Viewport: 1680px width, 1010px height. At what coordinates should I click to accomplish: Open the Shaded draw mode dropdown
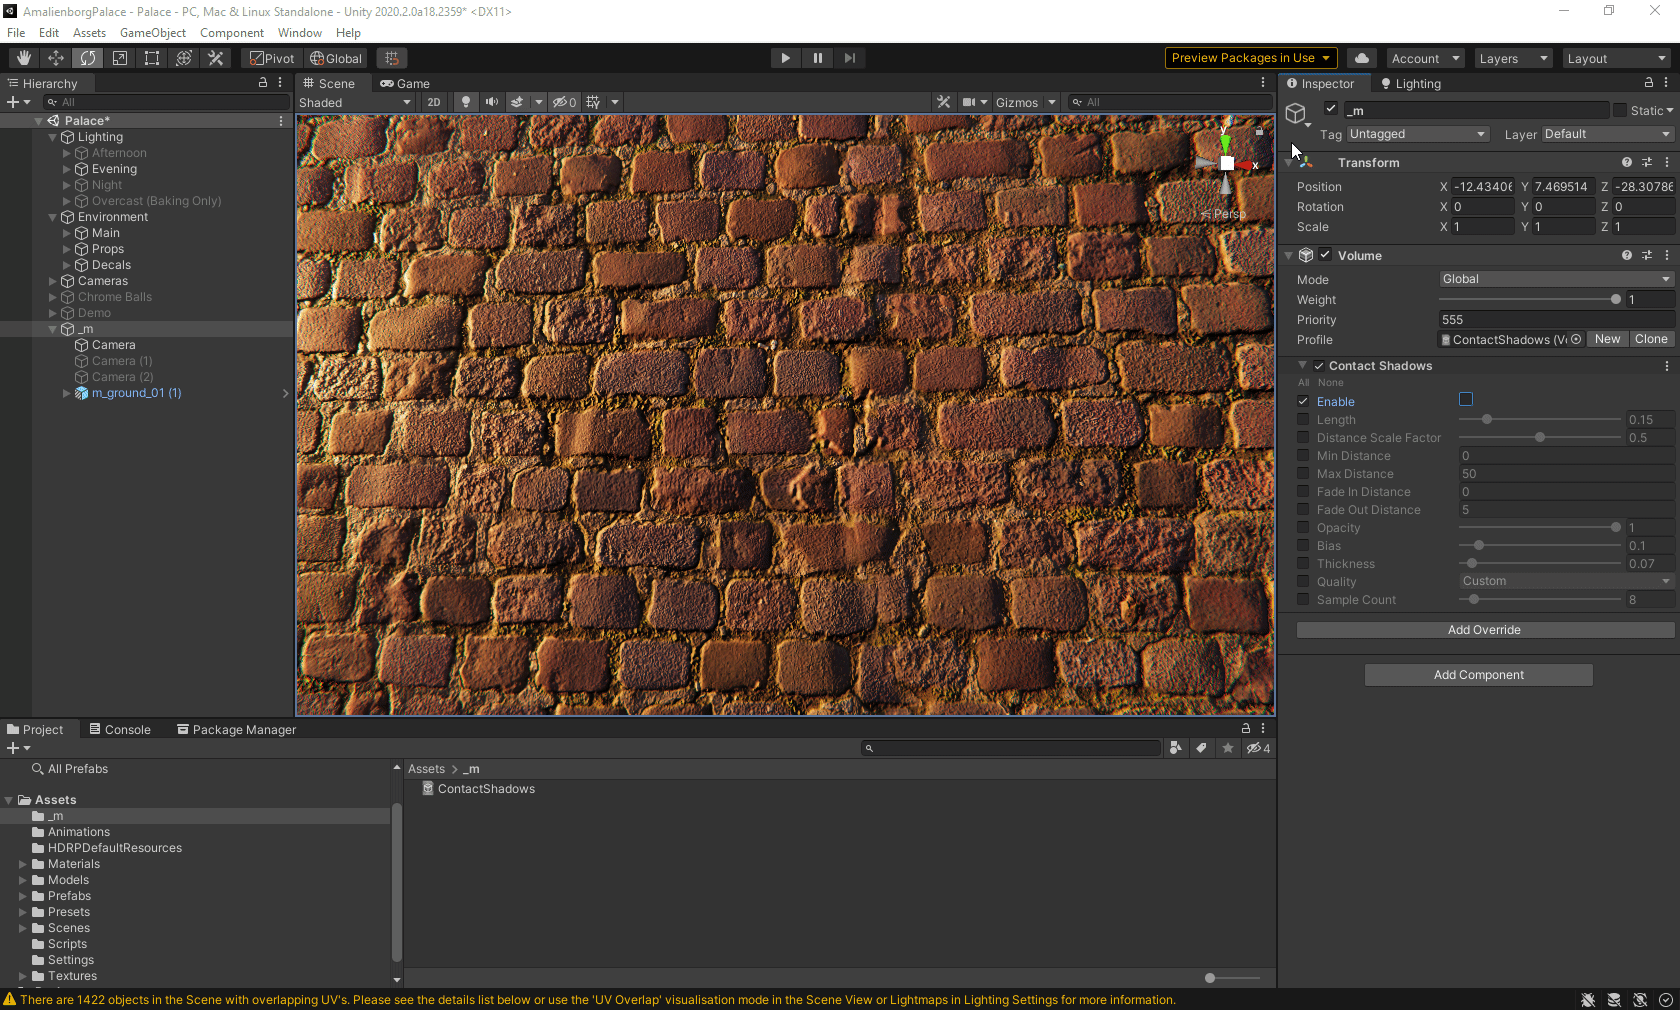[x=355, y=102]
